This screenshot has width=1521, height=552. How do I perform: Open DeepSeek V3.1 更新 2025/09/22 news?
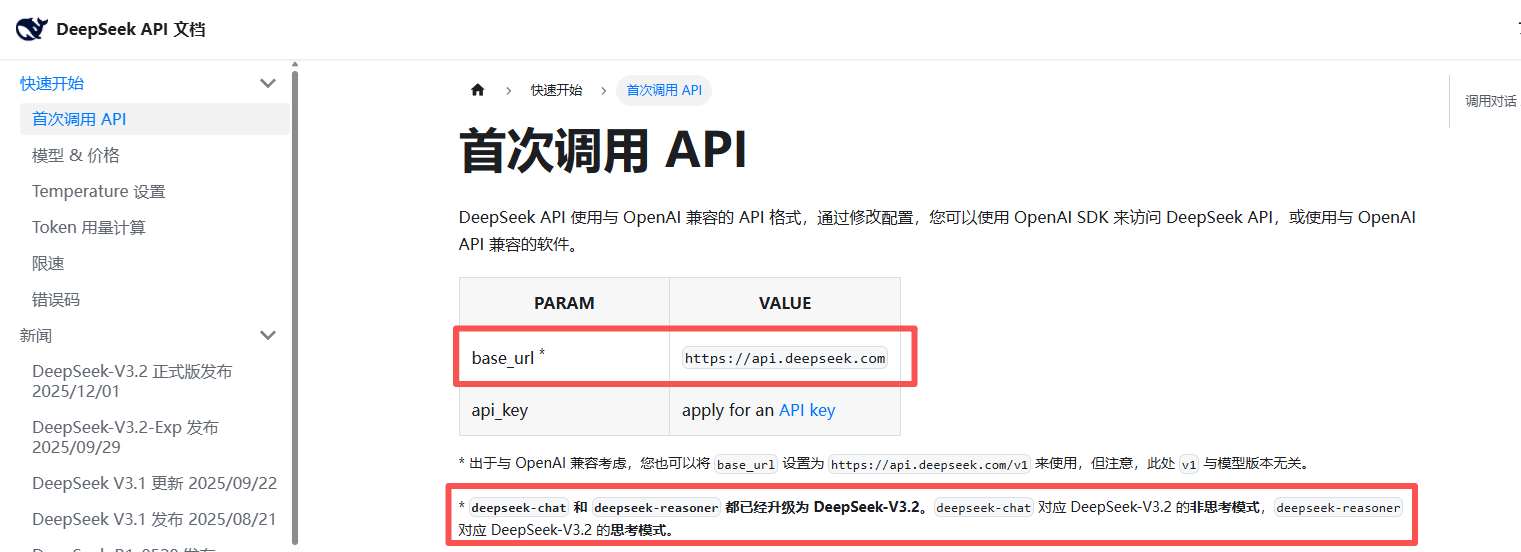pos(155,483)
